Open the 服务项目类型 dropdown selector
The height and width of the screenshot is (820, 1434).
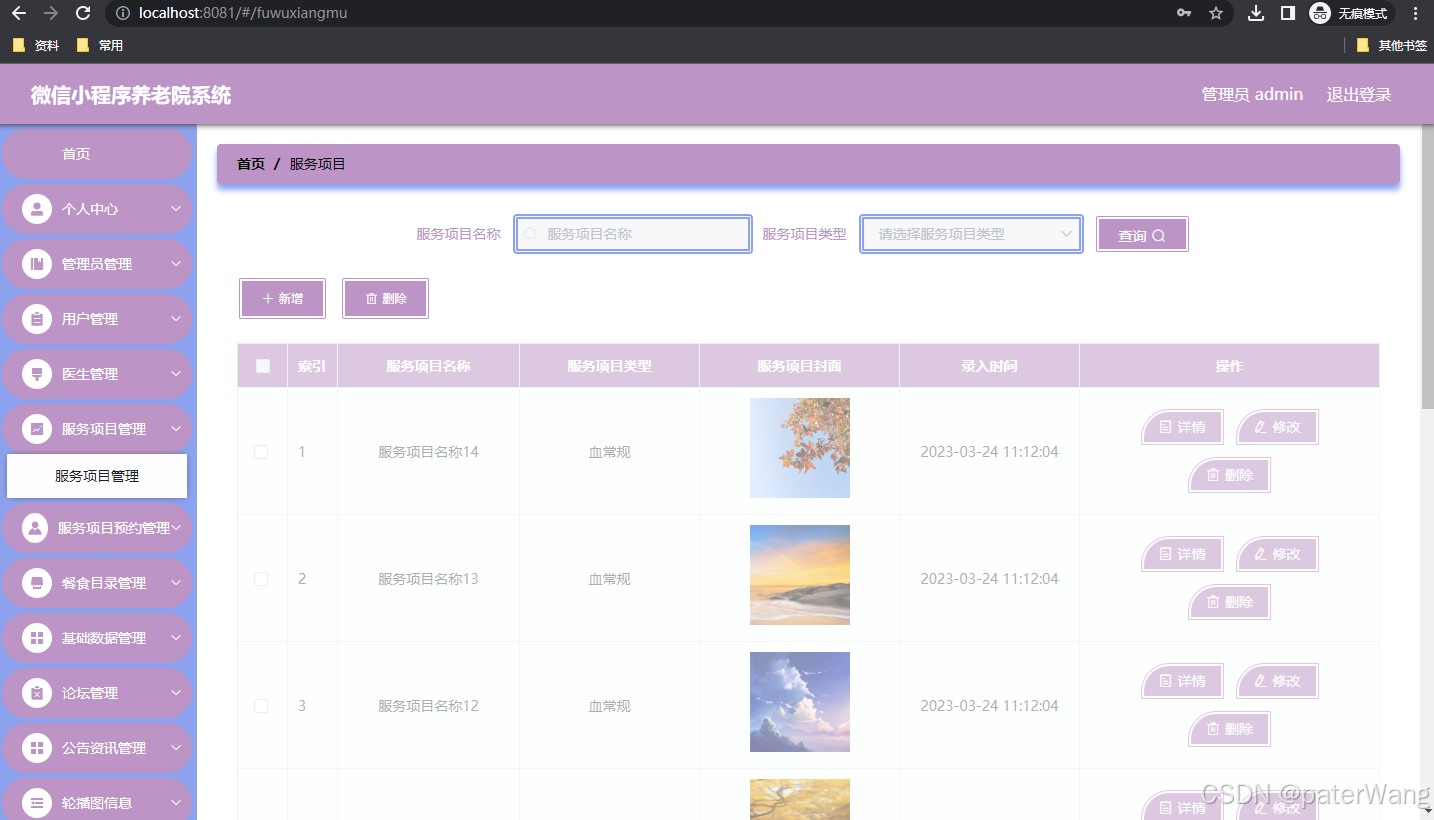coord(971,234)
